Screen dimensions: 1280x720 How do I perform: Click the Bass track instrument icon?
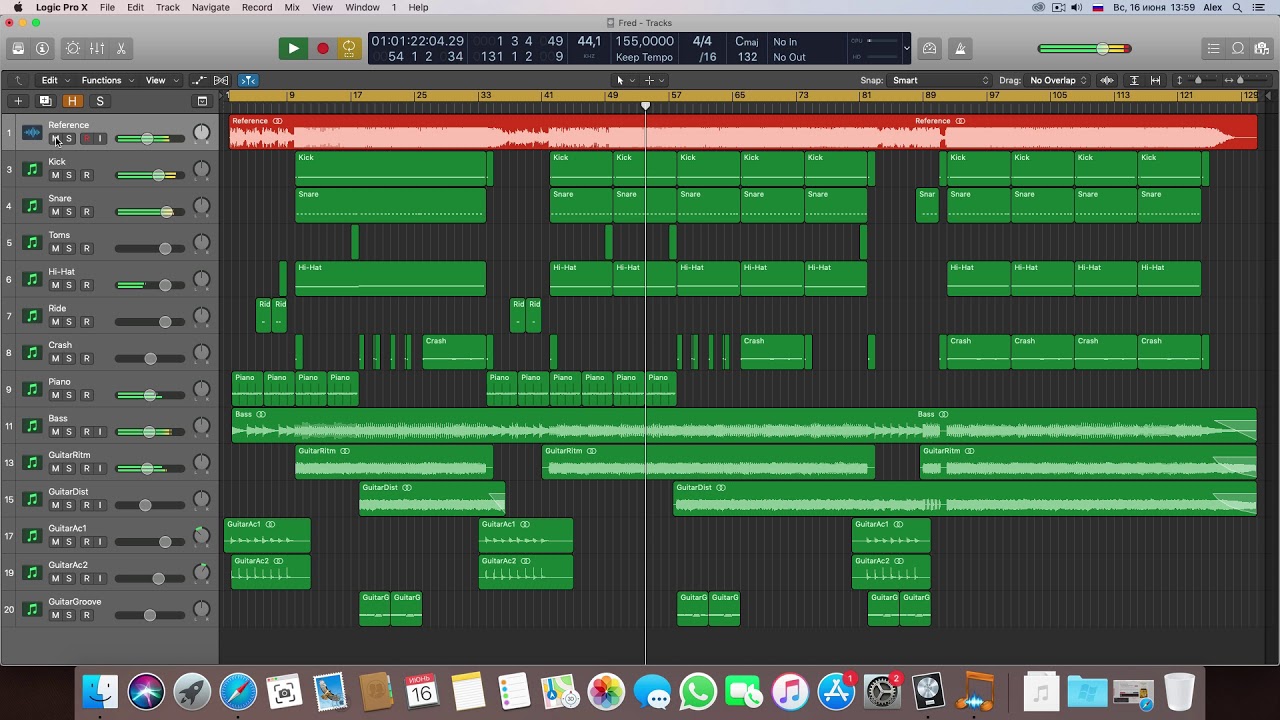pos(32,426)
